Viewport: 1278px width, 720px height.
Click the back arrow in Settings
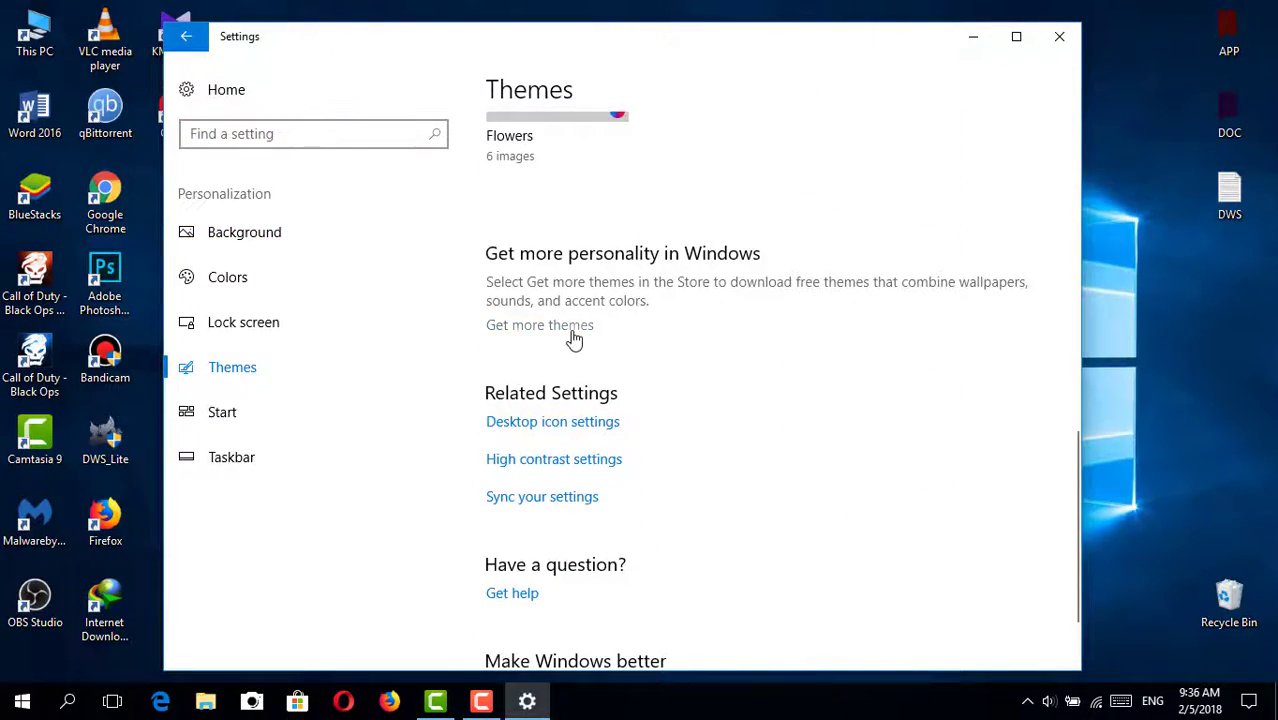[x=186, y=37]
